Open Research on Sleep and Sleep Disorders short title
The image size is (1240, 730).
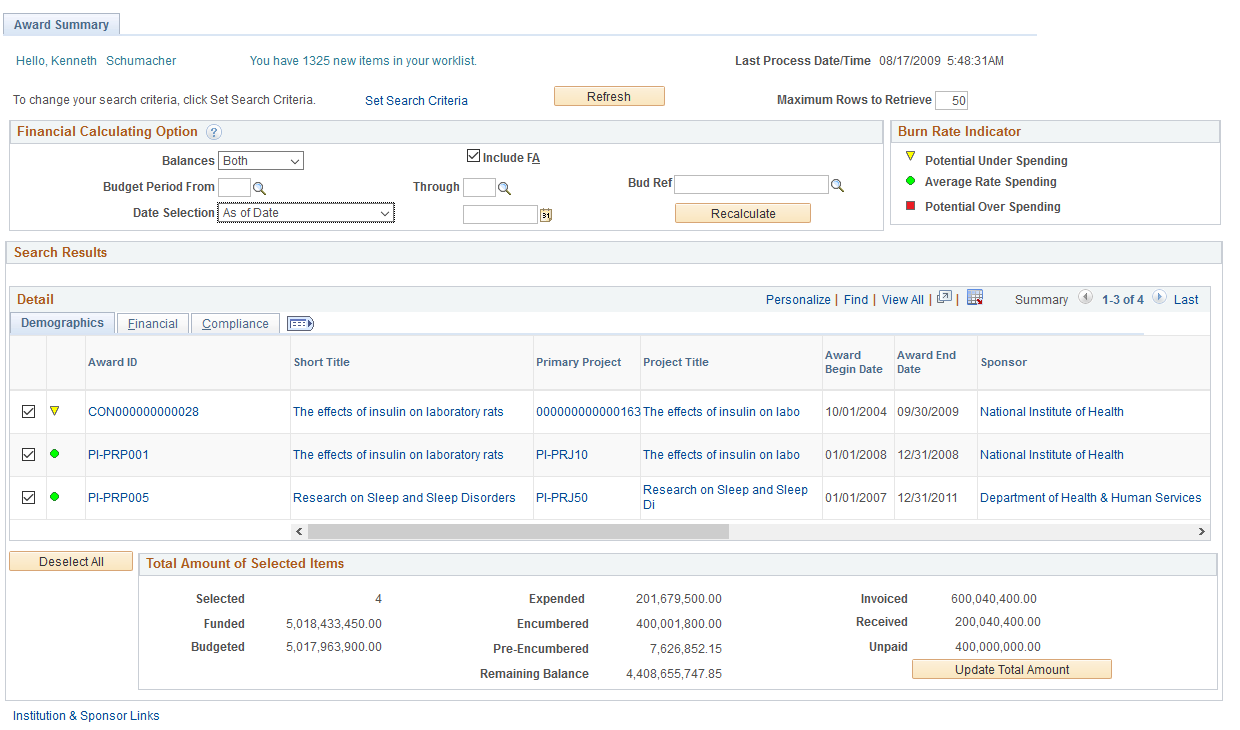[x=404, y=498]
